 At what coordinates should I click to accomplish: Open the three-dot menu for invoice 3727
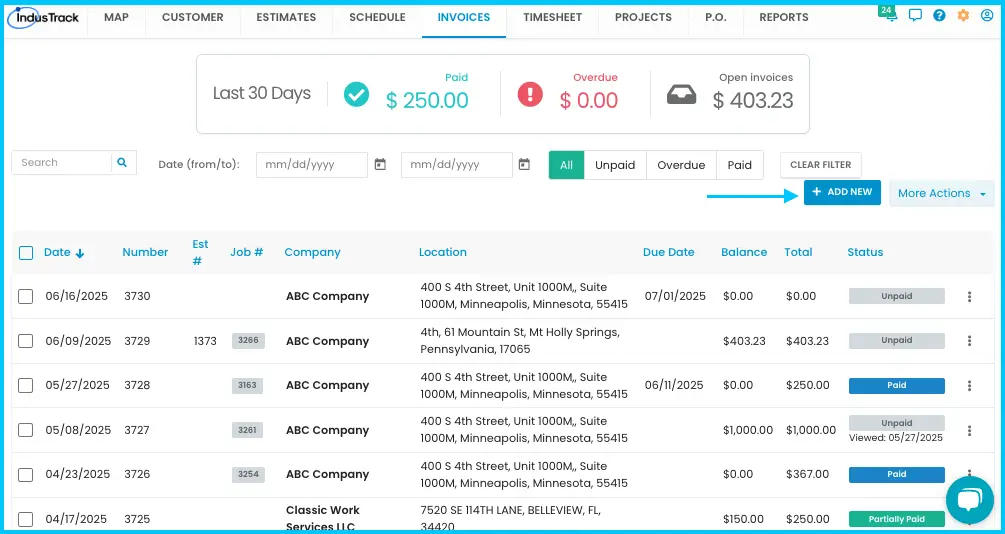969,430
